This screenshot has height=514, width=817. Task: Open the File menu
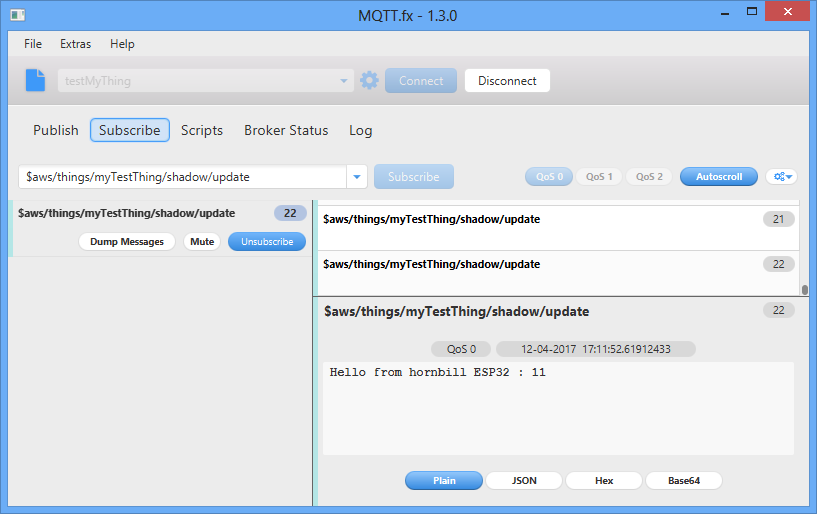coord(33,44)
